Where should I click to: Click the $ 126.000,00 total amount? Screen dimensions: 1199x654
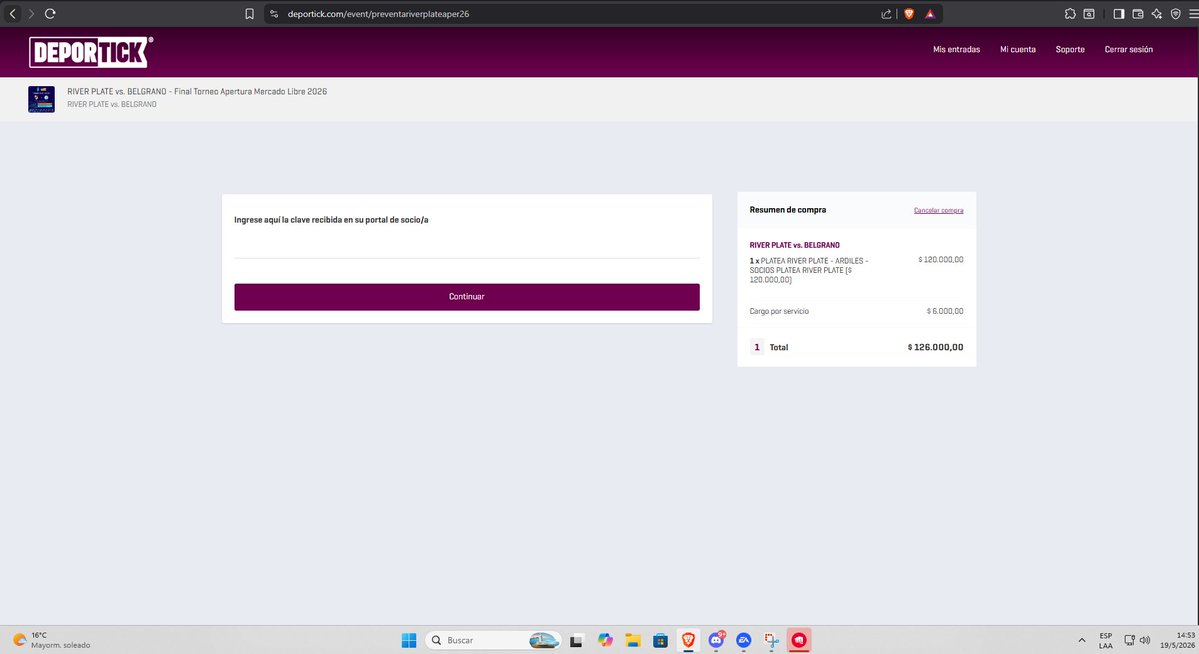(935, 347)
